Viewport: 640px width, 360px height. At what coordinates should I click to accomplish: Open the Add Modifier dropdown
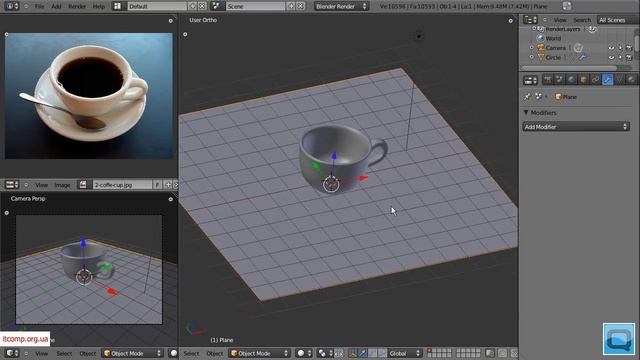click(x=576, y=127)
